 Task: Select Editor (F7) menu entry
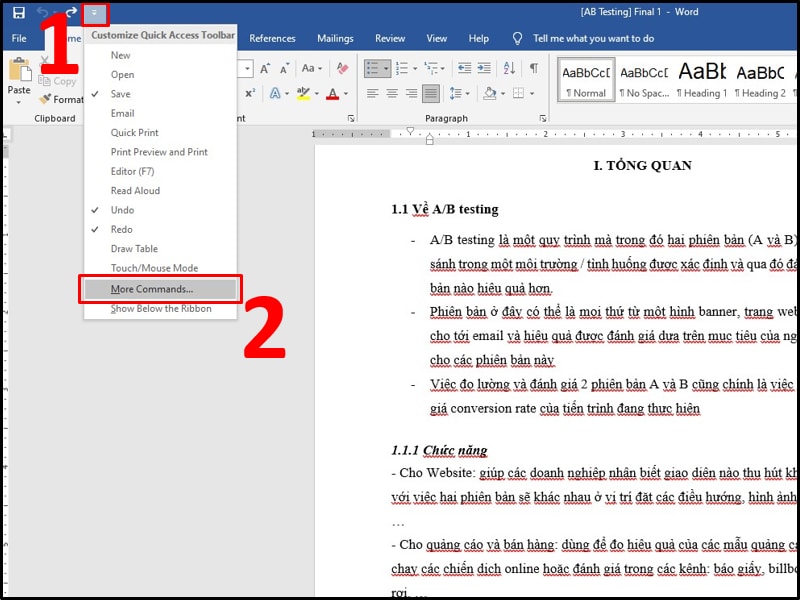[160, 171]
